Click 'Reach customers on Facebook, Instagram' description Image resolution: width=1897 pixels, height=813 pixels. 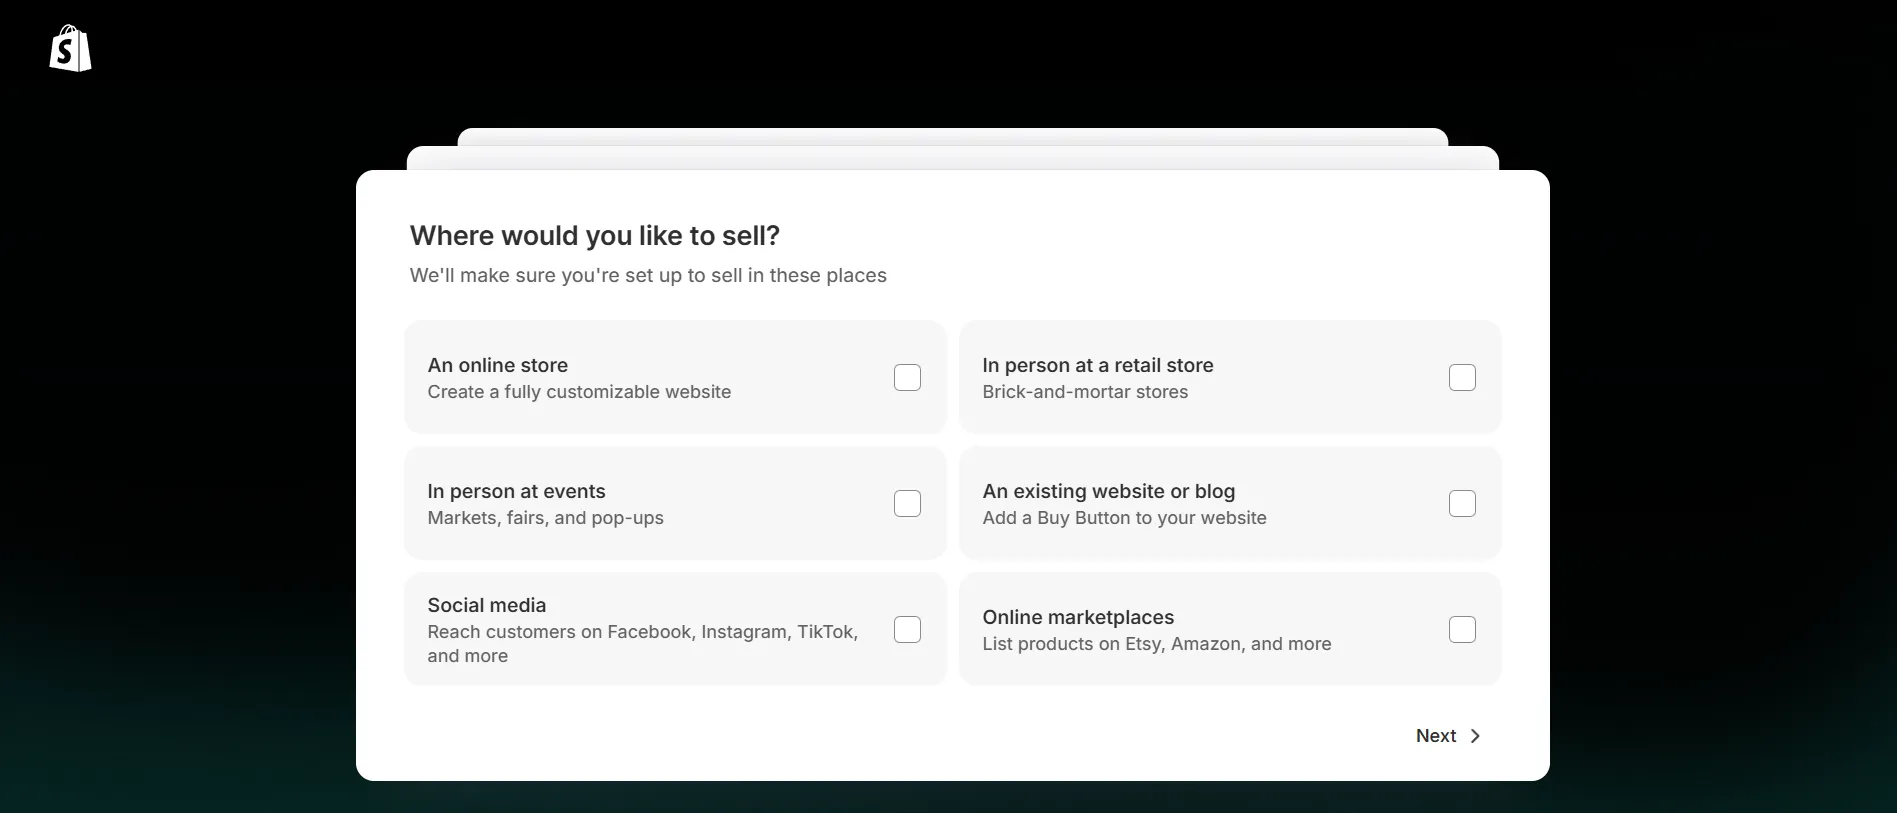pyautogui.click(x=643, y=644)
